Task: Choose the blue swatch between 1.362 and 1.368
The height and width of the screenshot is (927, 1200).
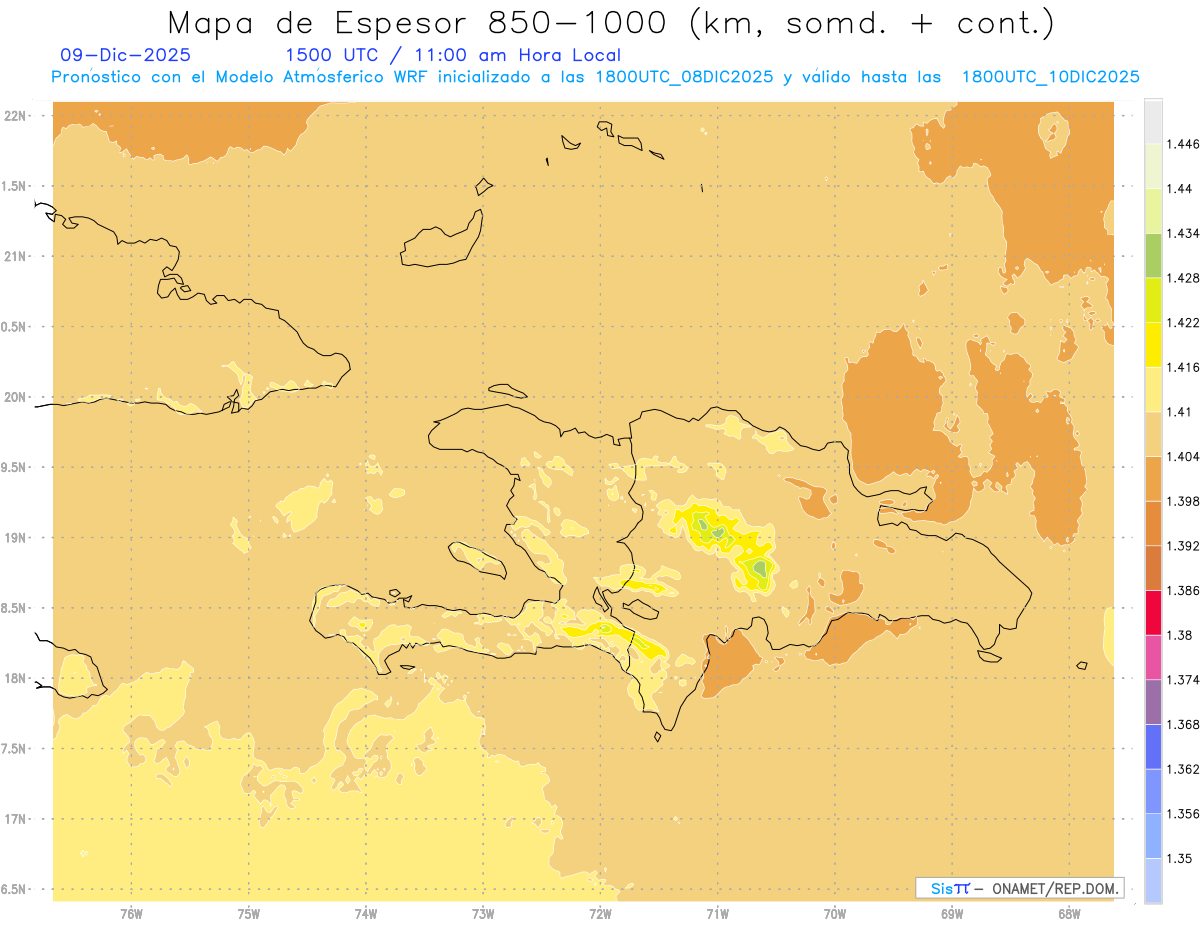Action: tap(1153, 747)
